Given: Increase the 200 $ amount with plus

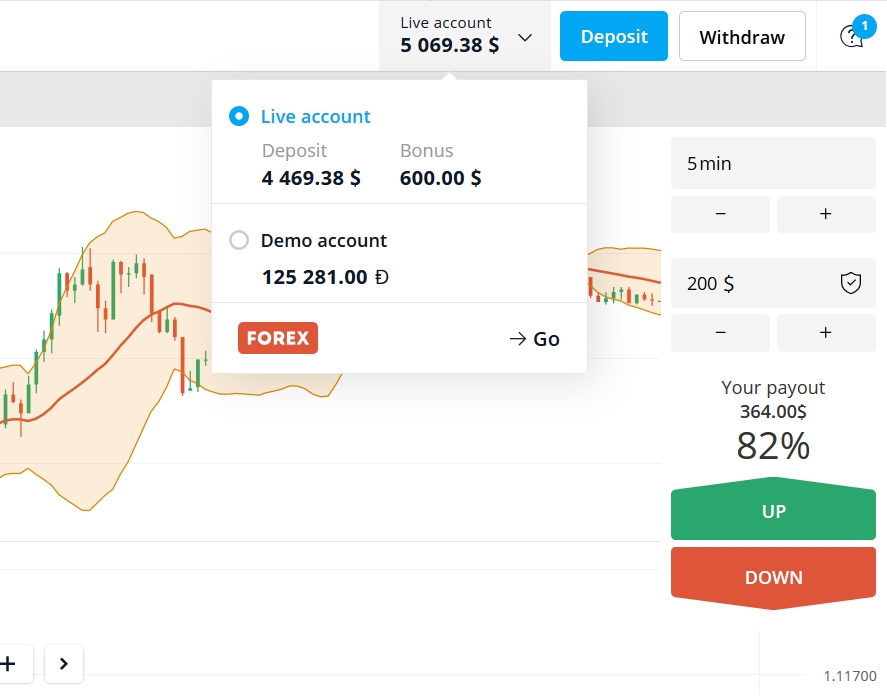Looking at the screenshot, I should point(825,333).
